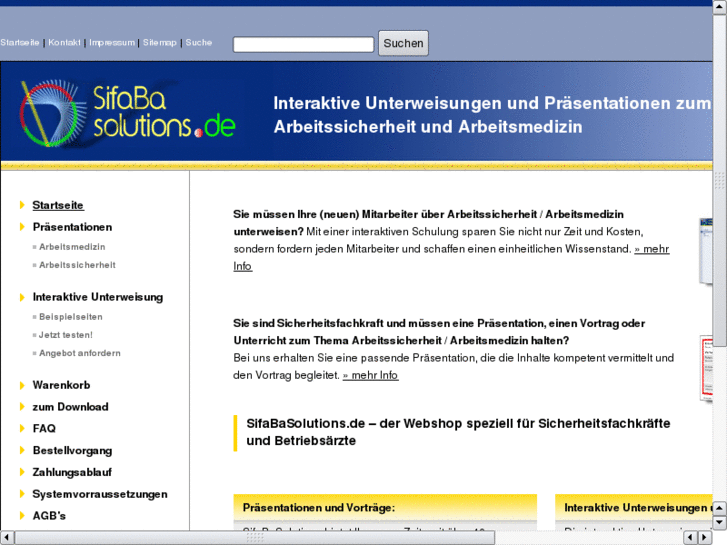Open zum Download in the sidebar

point(70,407)
